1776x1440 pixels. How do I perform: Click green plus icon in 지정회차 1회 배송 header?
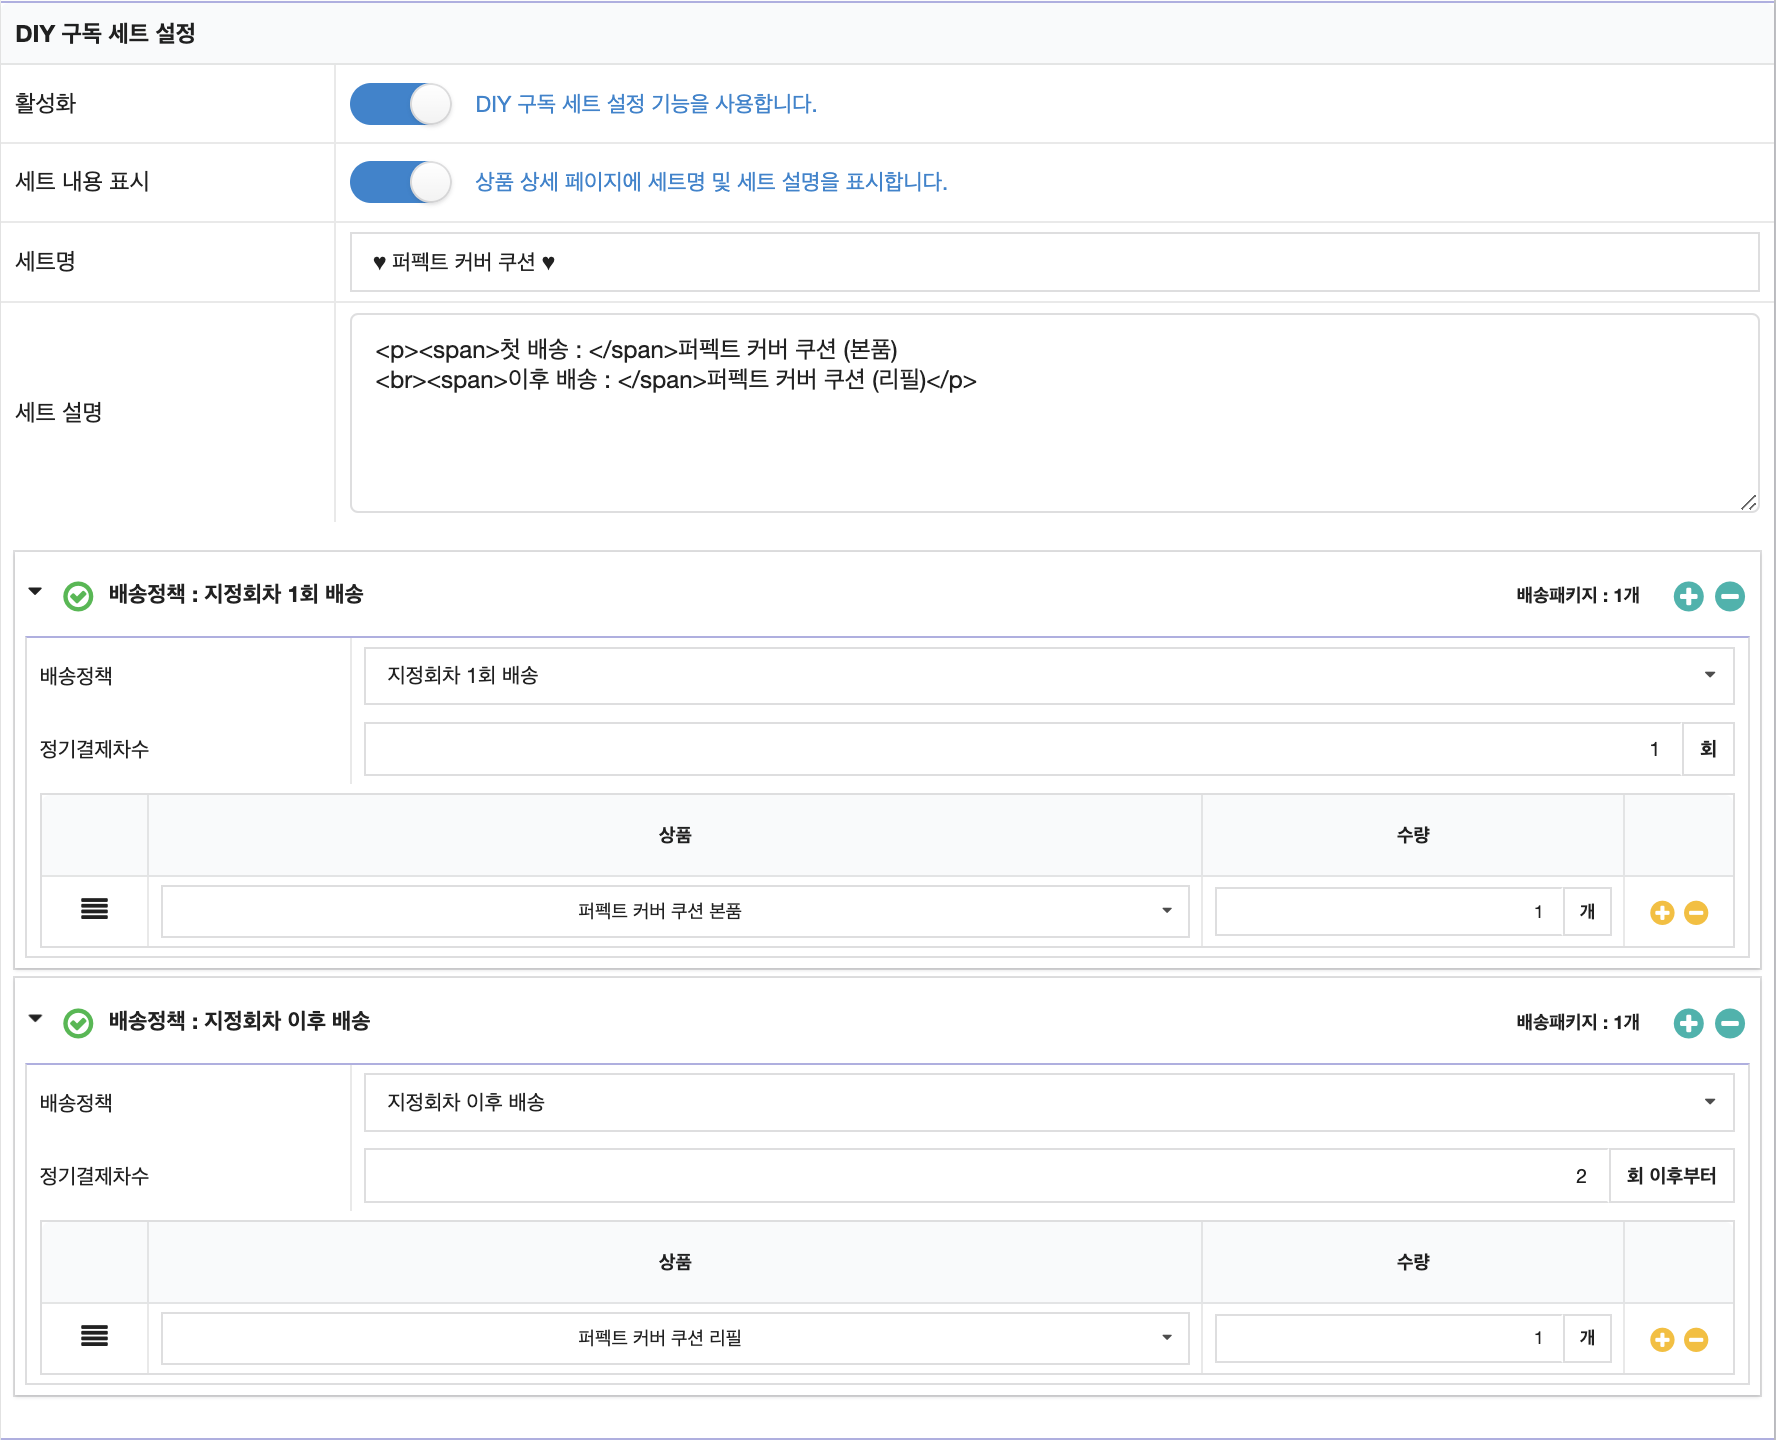click(1688, 596)
